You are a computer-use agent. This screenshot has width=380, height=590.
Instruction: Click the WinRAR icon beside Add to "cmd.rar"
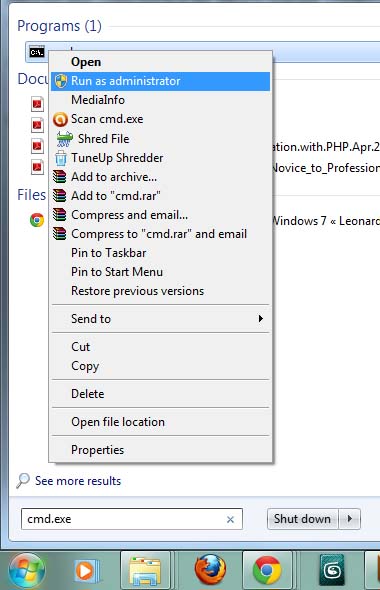[x=60, y=196]
